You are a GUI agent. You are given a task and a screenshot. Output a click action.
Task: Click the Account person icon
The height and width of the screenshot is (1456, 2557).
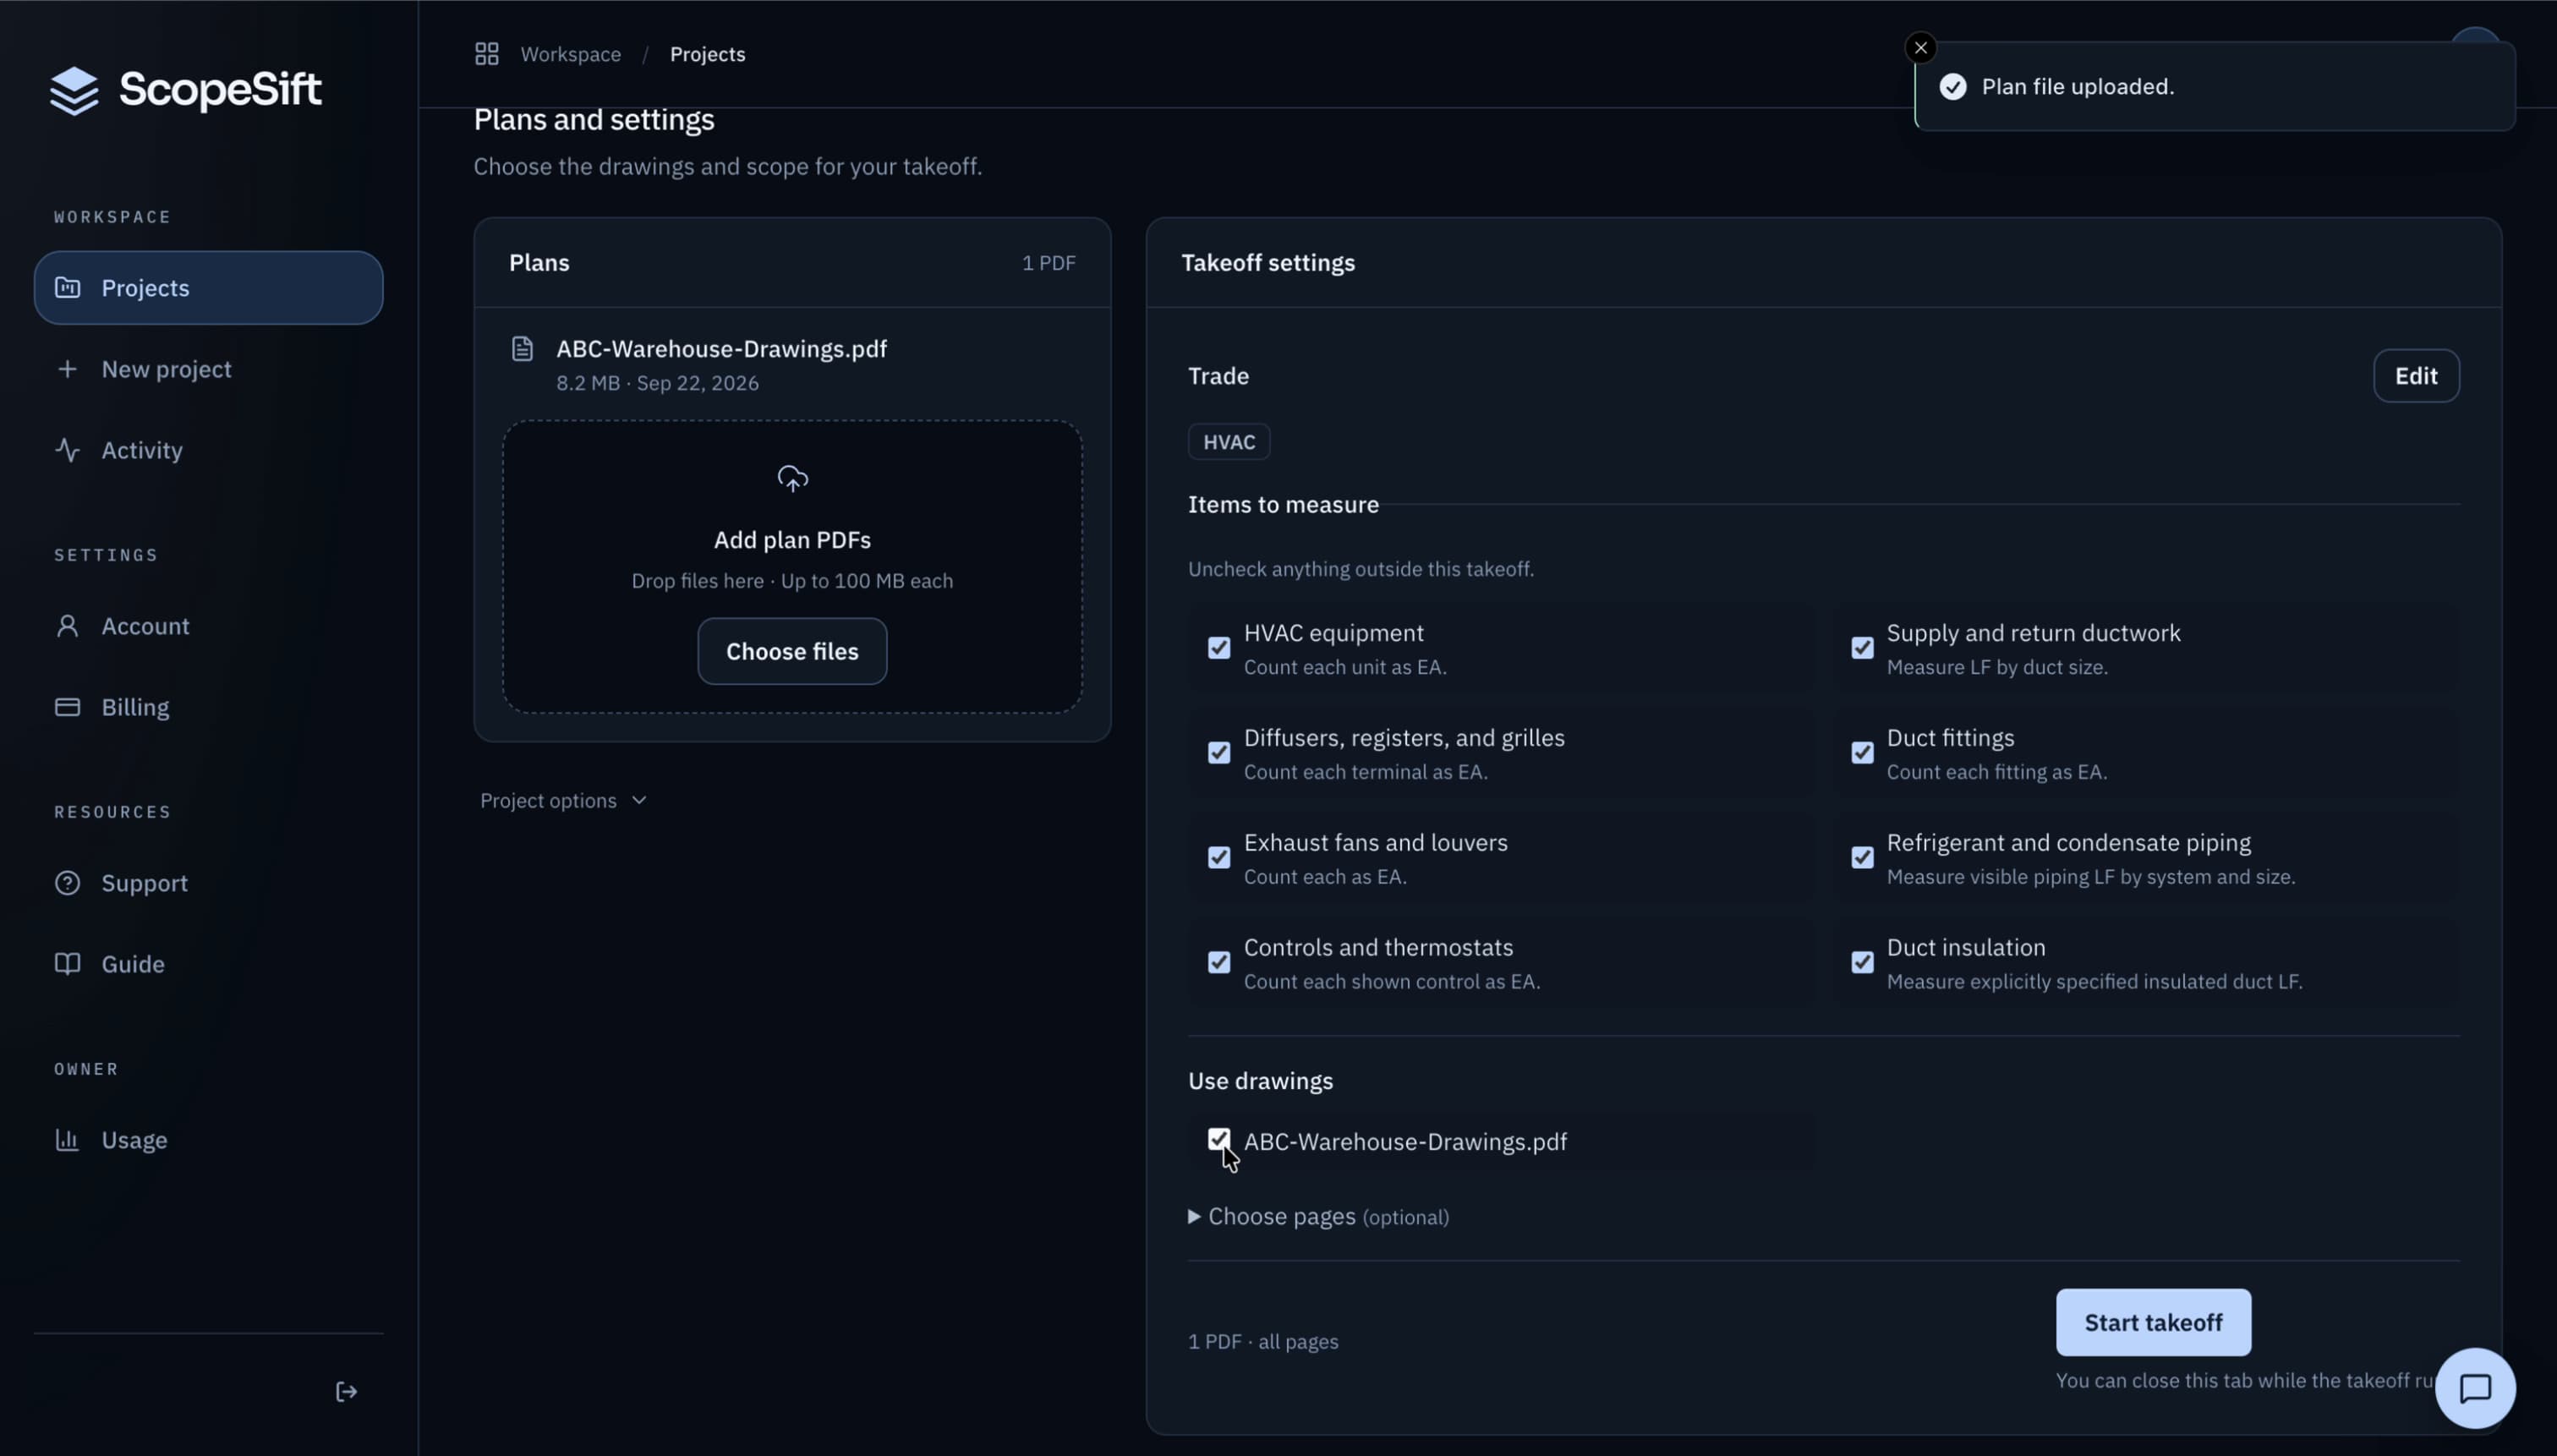click(x=67, y=626)
